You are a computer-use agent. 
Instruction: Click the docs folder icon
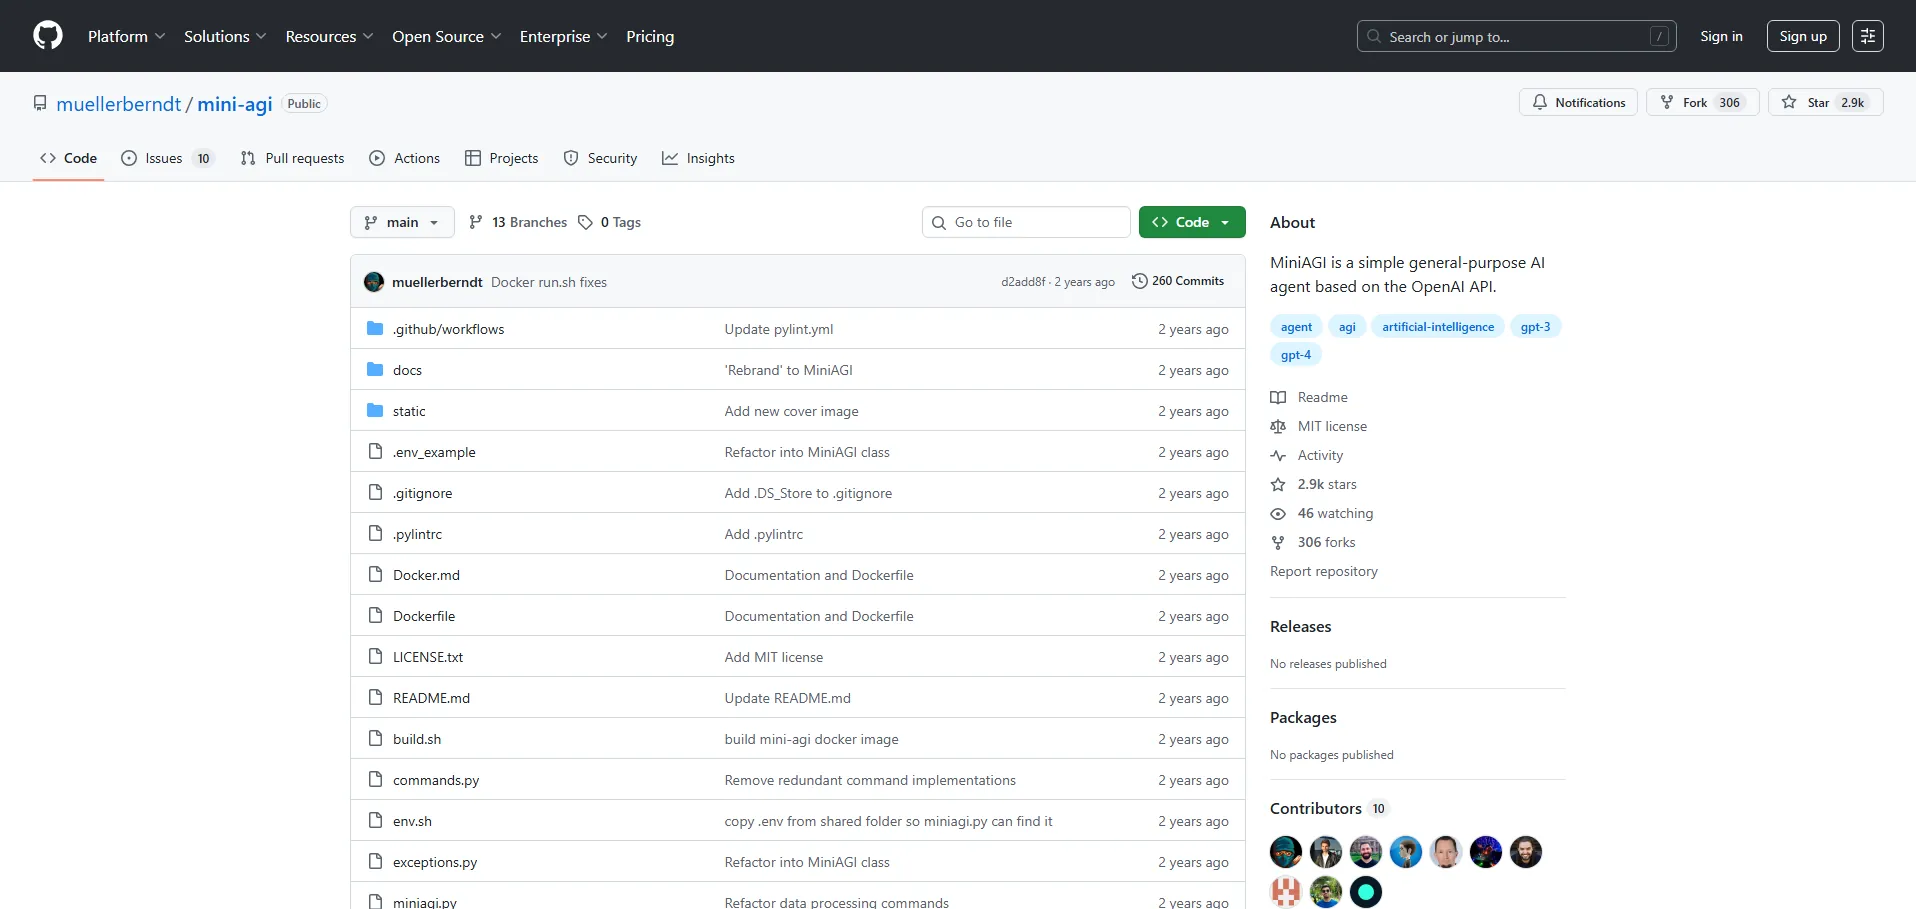(375, 370)
